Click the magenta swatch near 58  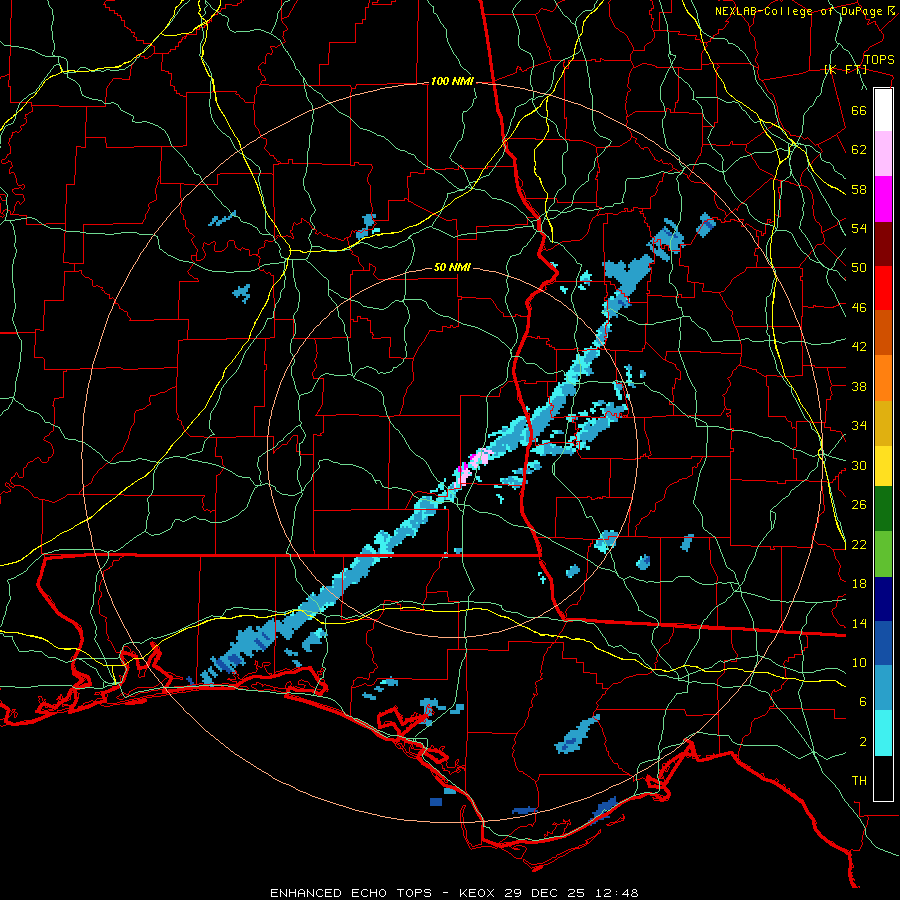tap(883, 199)
